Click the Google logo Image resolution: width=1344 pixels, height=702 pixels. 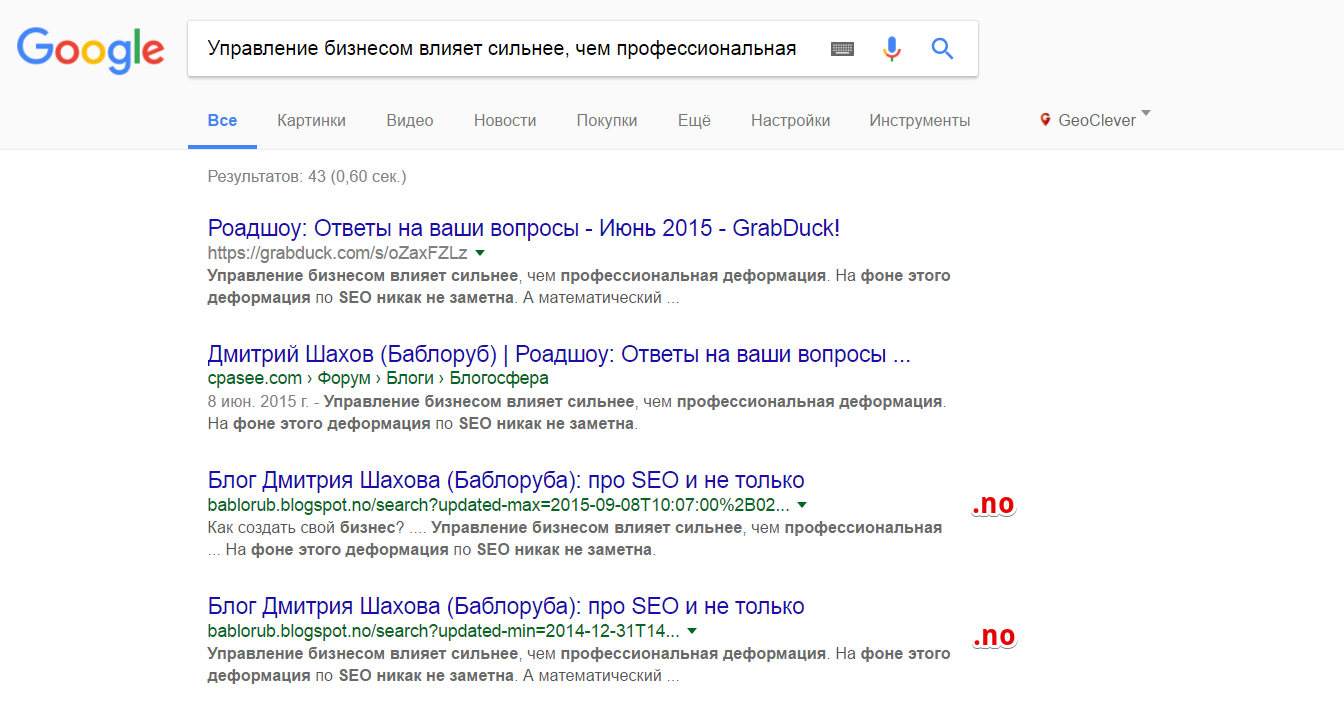coord(90,50)
